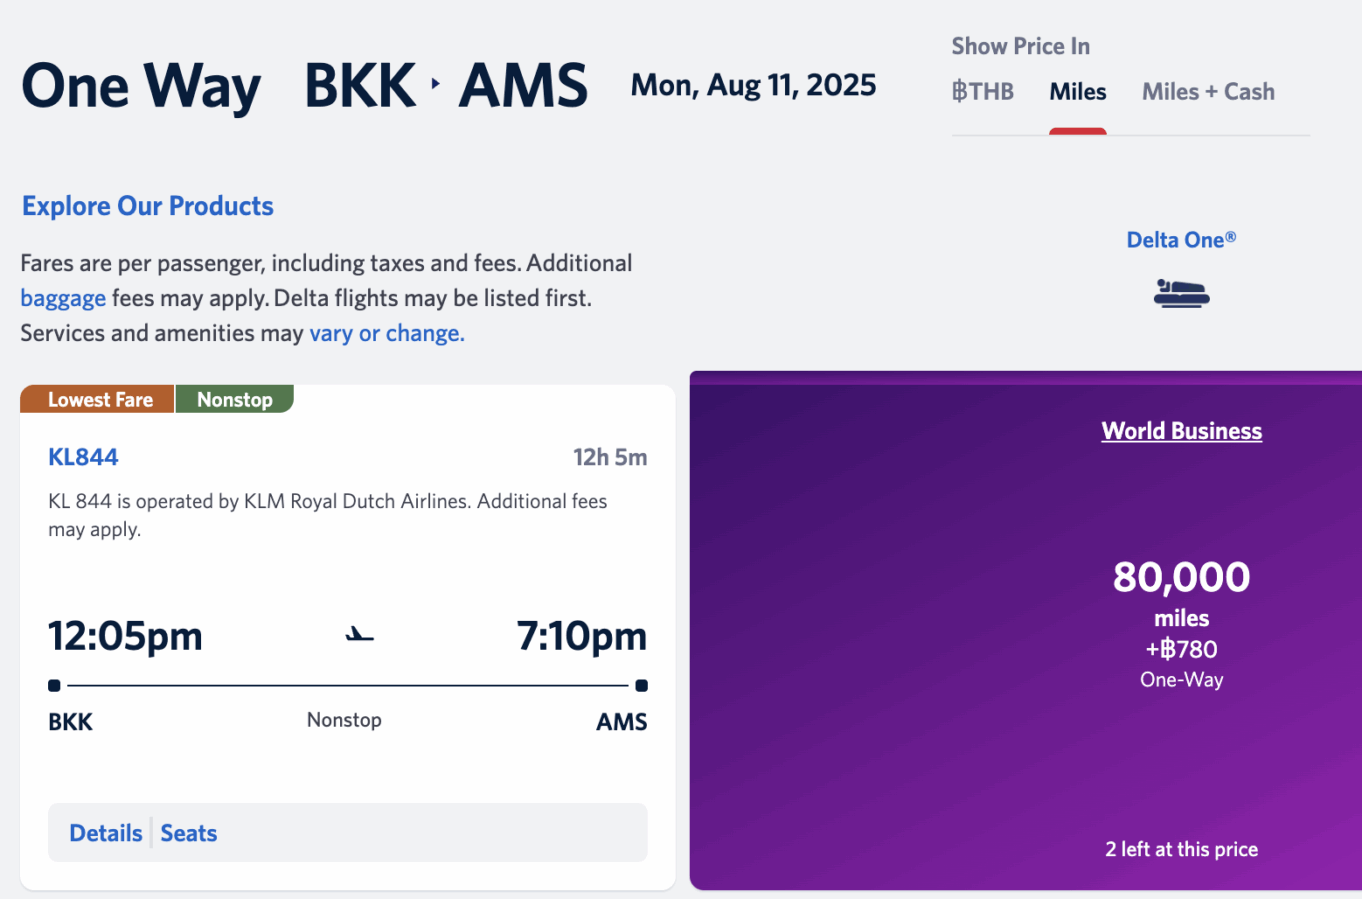Image resolution: width=1362 pixels, height=899 pixels.
Task: Open the KL844 flight number link
Action: click(83, 457)
